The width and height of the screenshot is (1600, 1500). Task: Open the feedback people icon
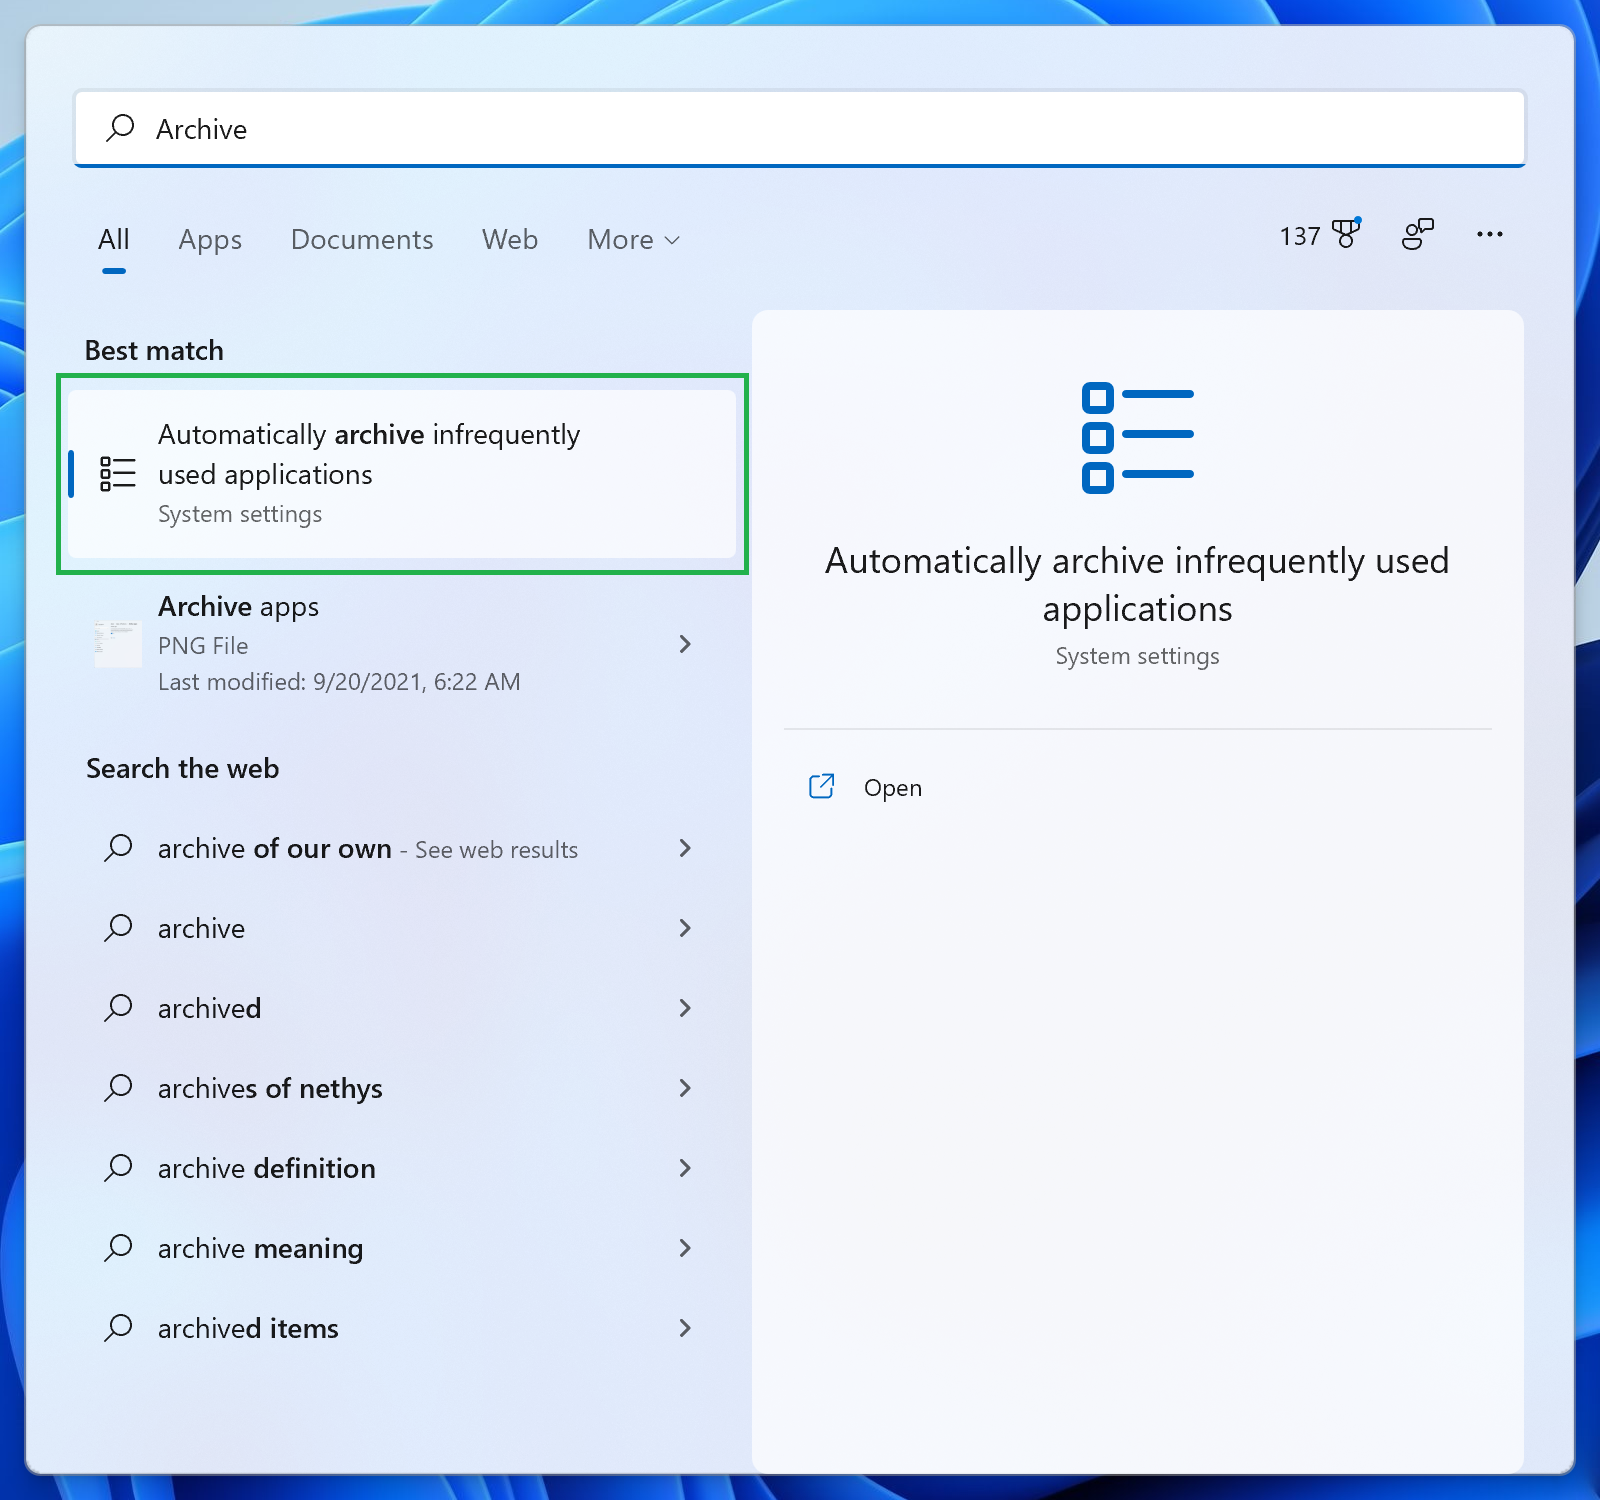click(1417, 234)
